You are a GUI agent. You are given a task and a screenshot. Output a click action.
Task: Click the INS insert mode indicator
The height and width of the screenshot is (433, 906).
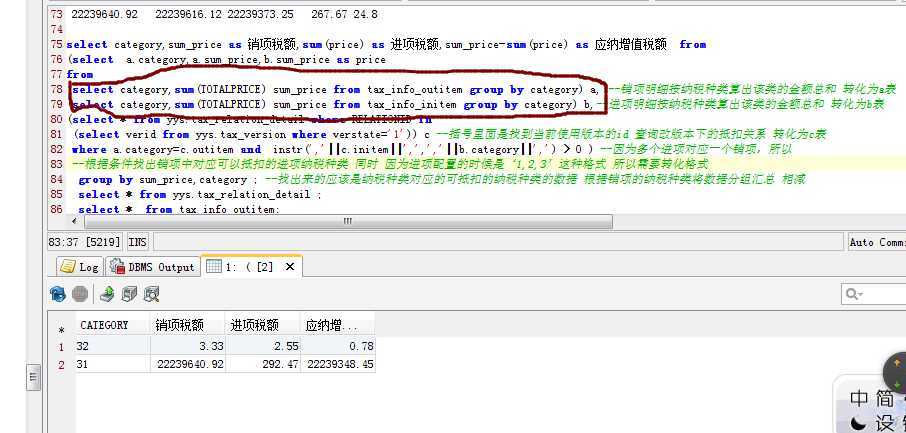pos(138,242)
